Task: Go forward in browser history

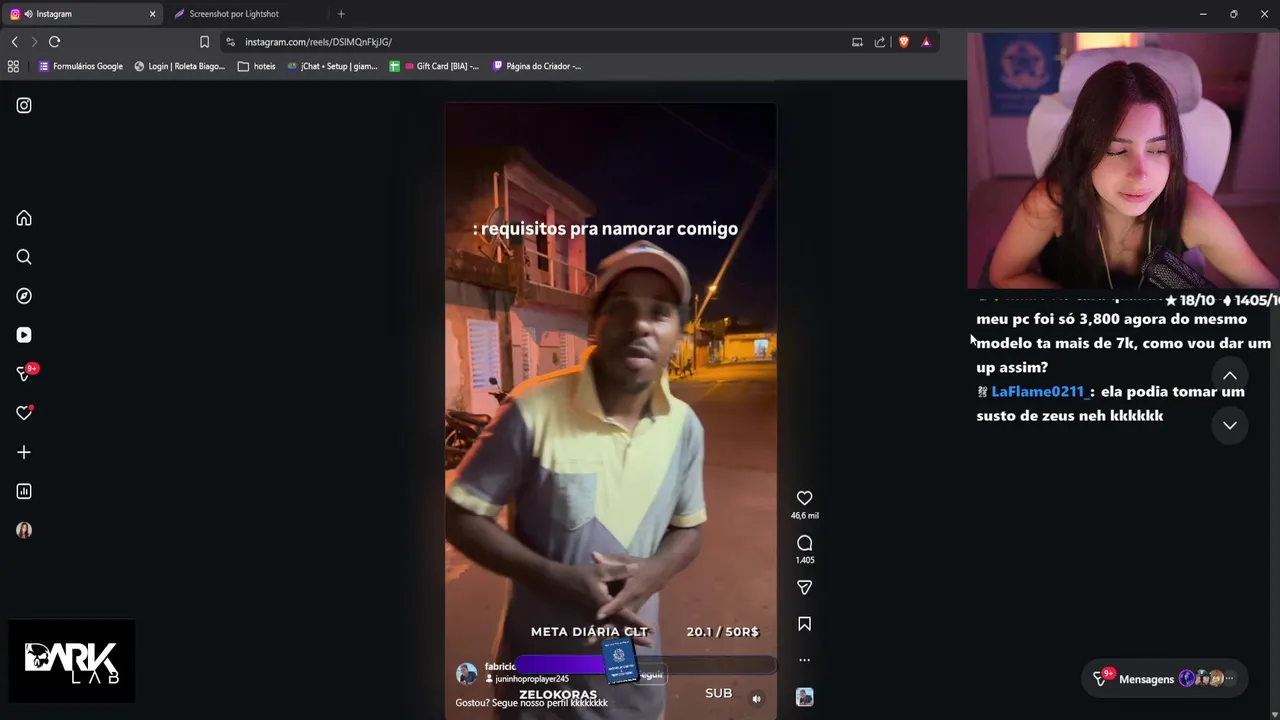Action: tap(34, 42)
